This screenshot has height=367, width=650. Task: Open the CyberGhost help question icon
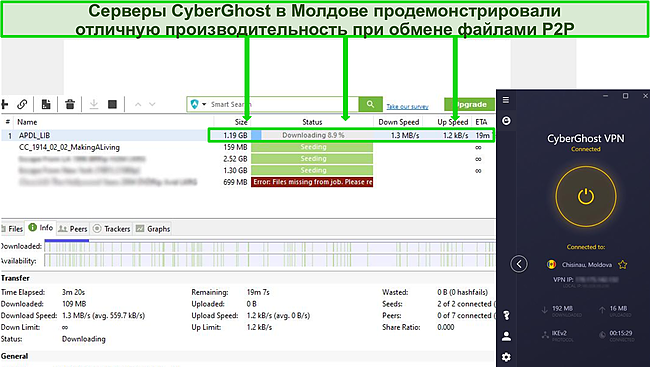(x=506, y=316)
